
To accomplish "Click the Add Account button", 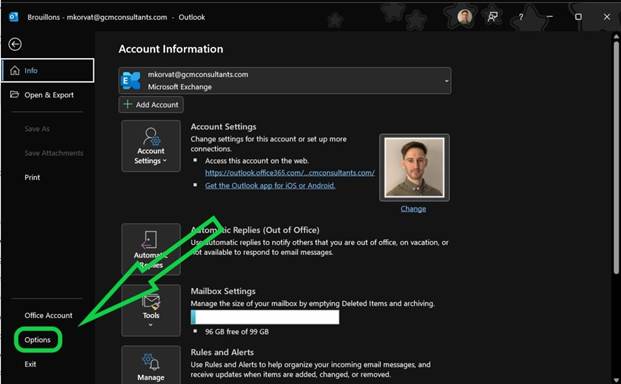I will tap(151, 105).
